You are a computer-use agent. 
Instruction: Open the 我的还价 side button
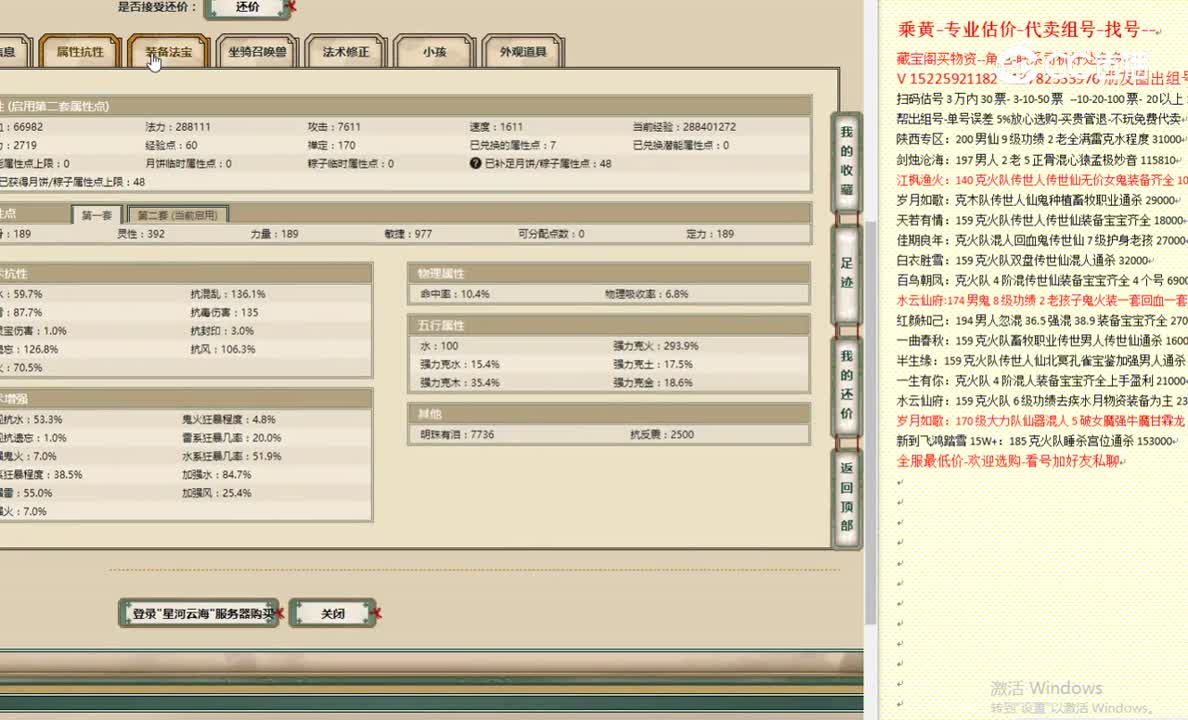(846, 385)
